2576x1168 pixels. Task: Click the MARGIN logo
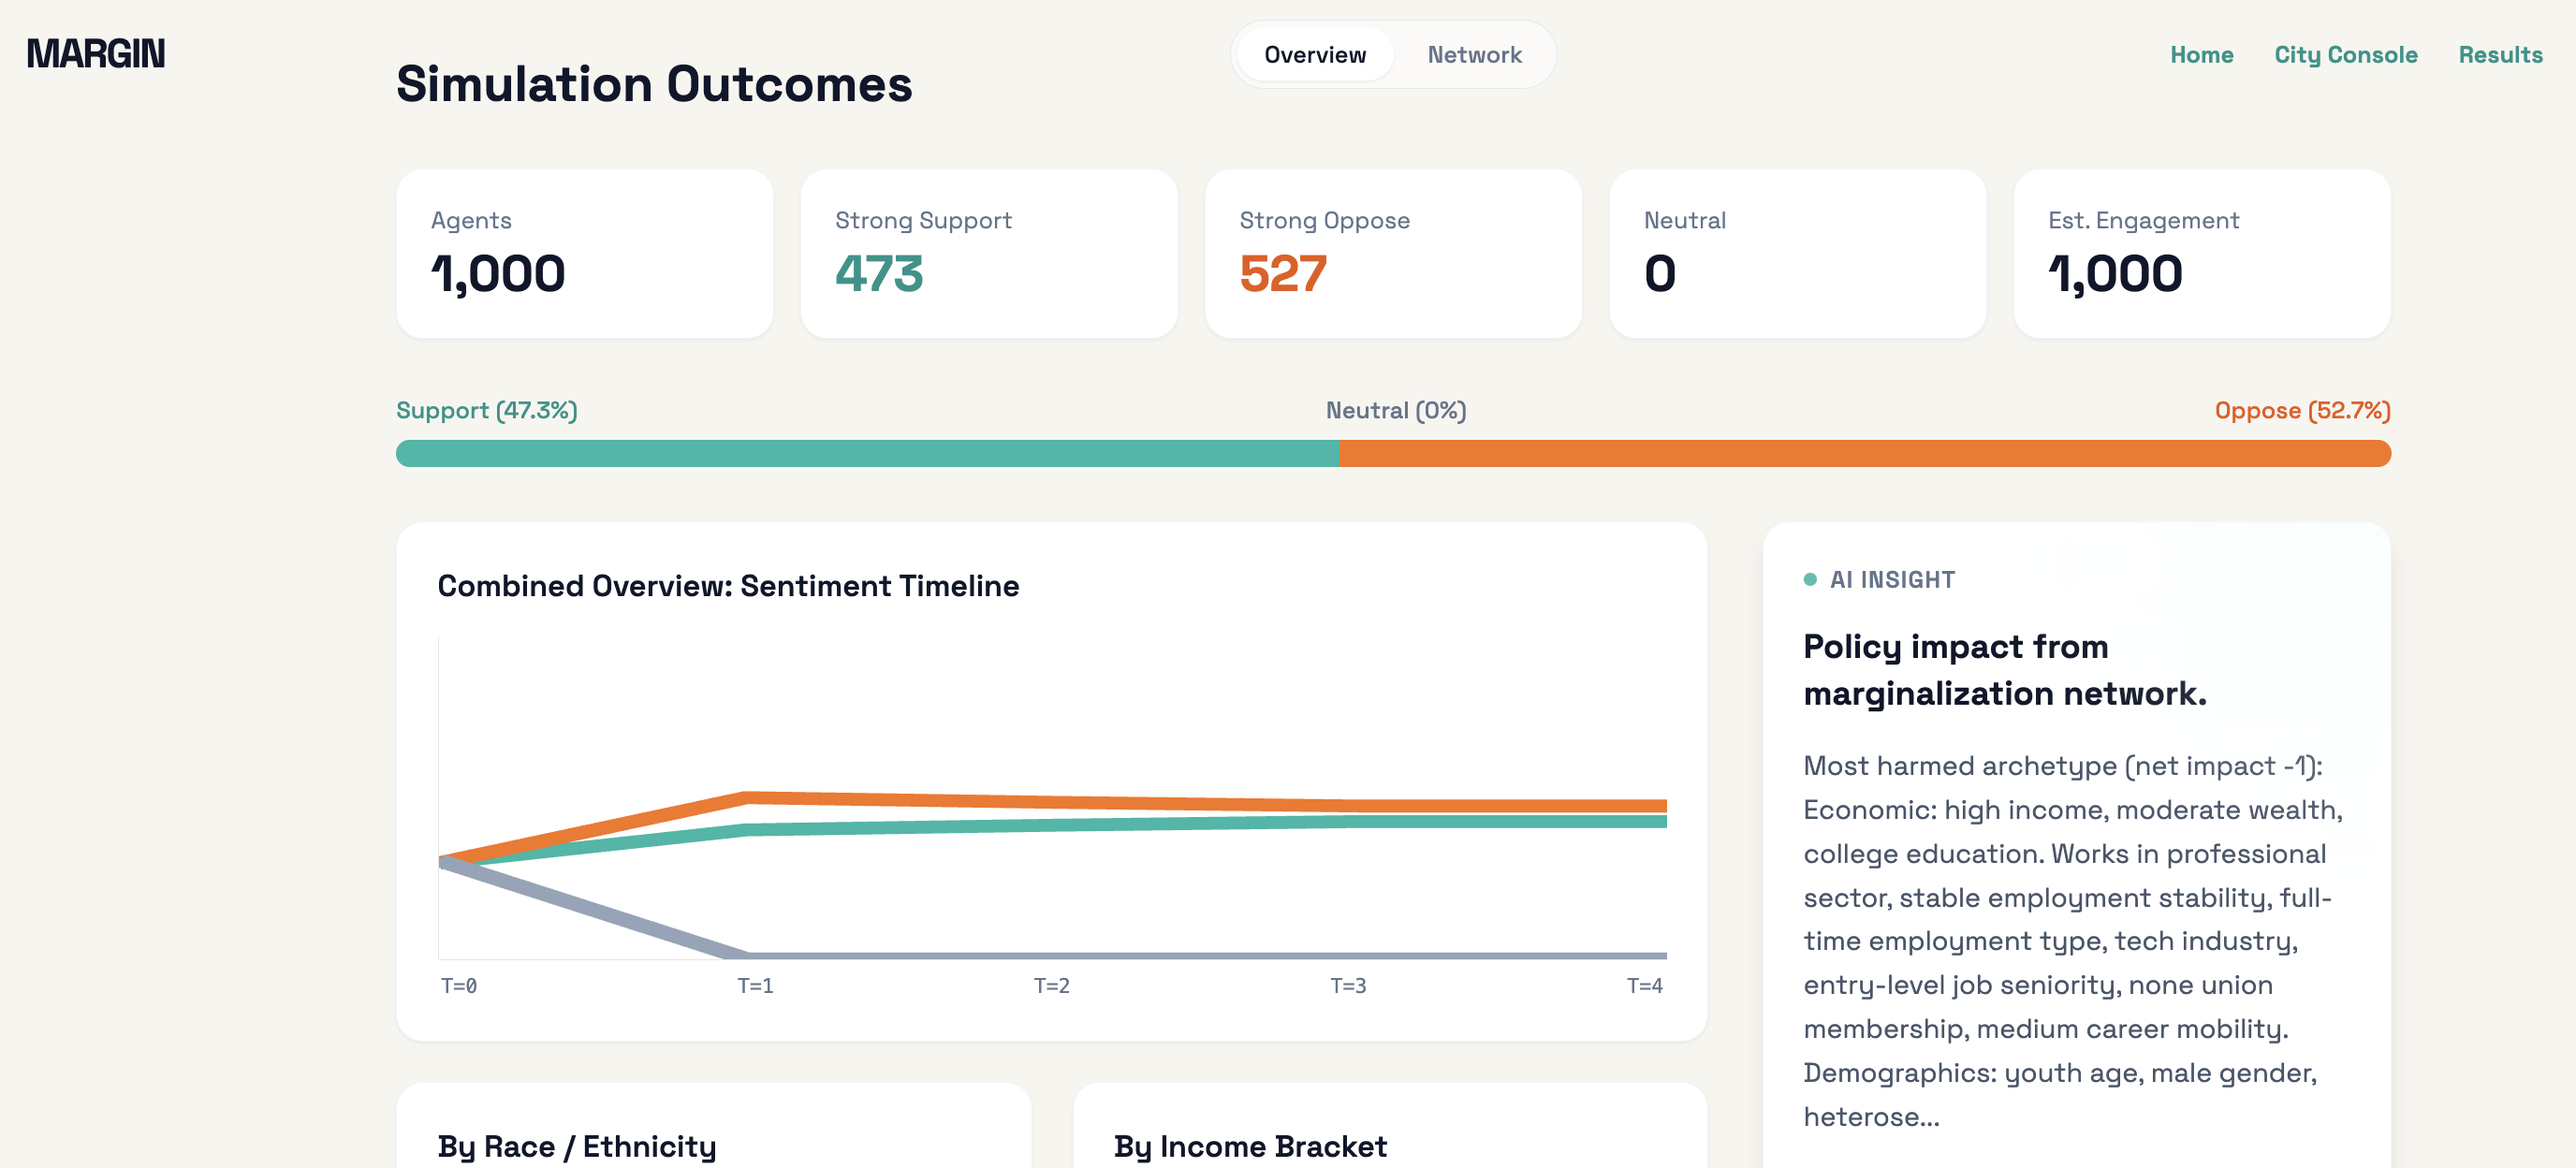pyautogui.click(x=96, y=54)
